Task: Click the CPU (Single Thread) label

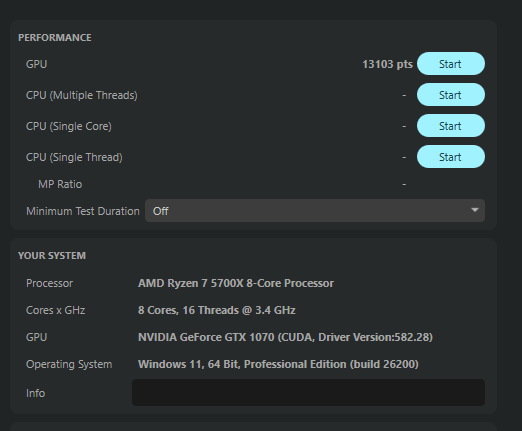Action: point(74,157)
